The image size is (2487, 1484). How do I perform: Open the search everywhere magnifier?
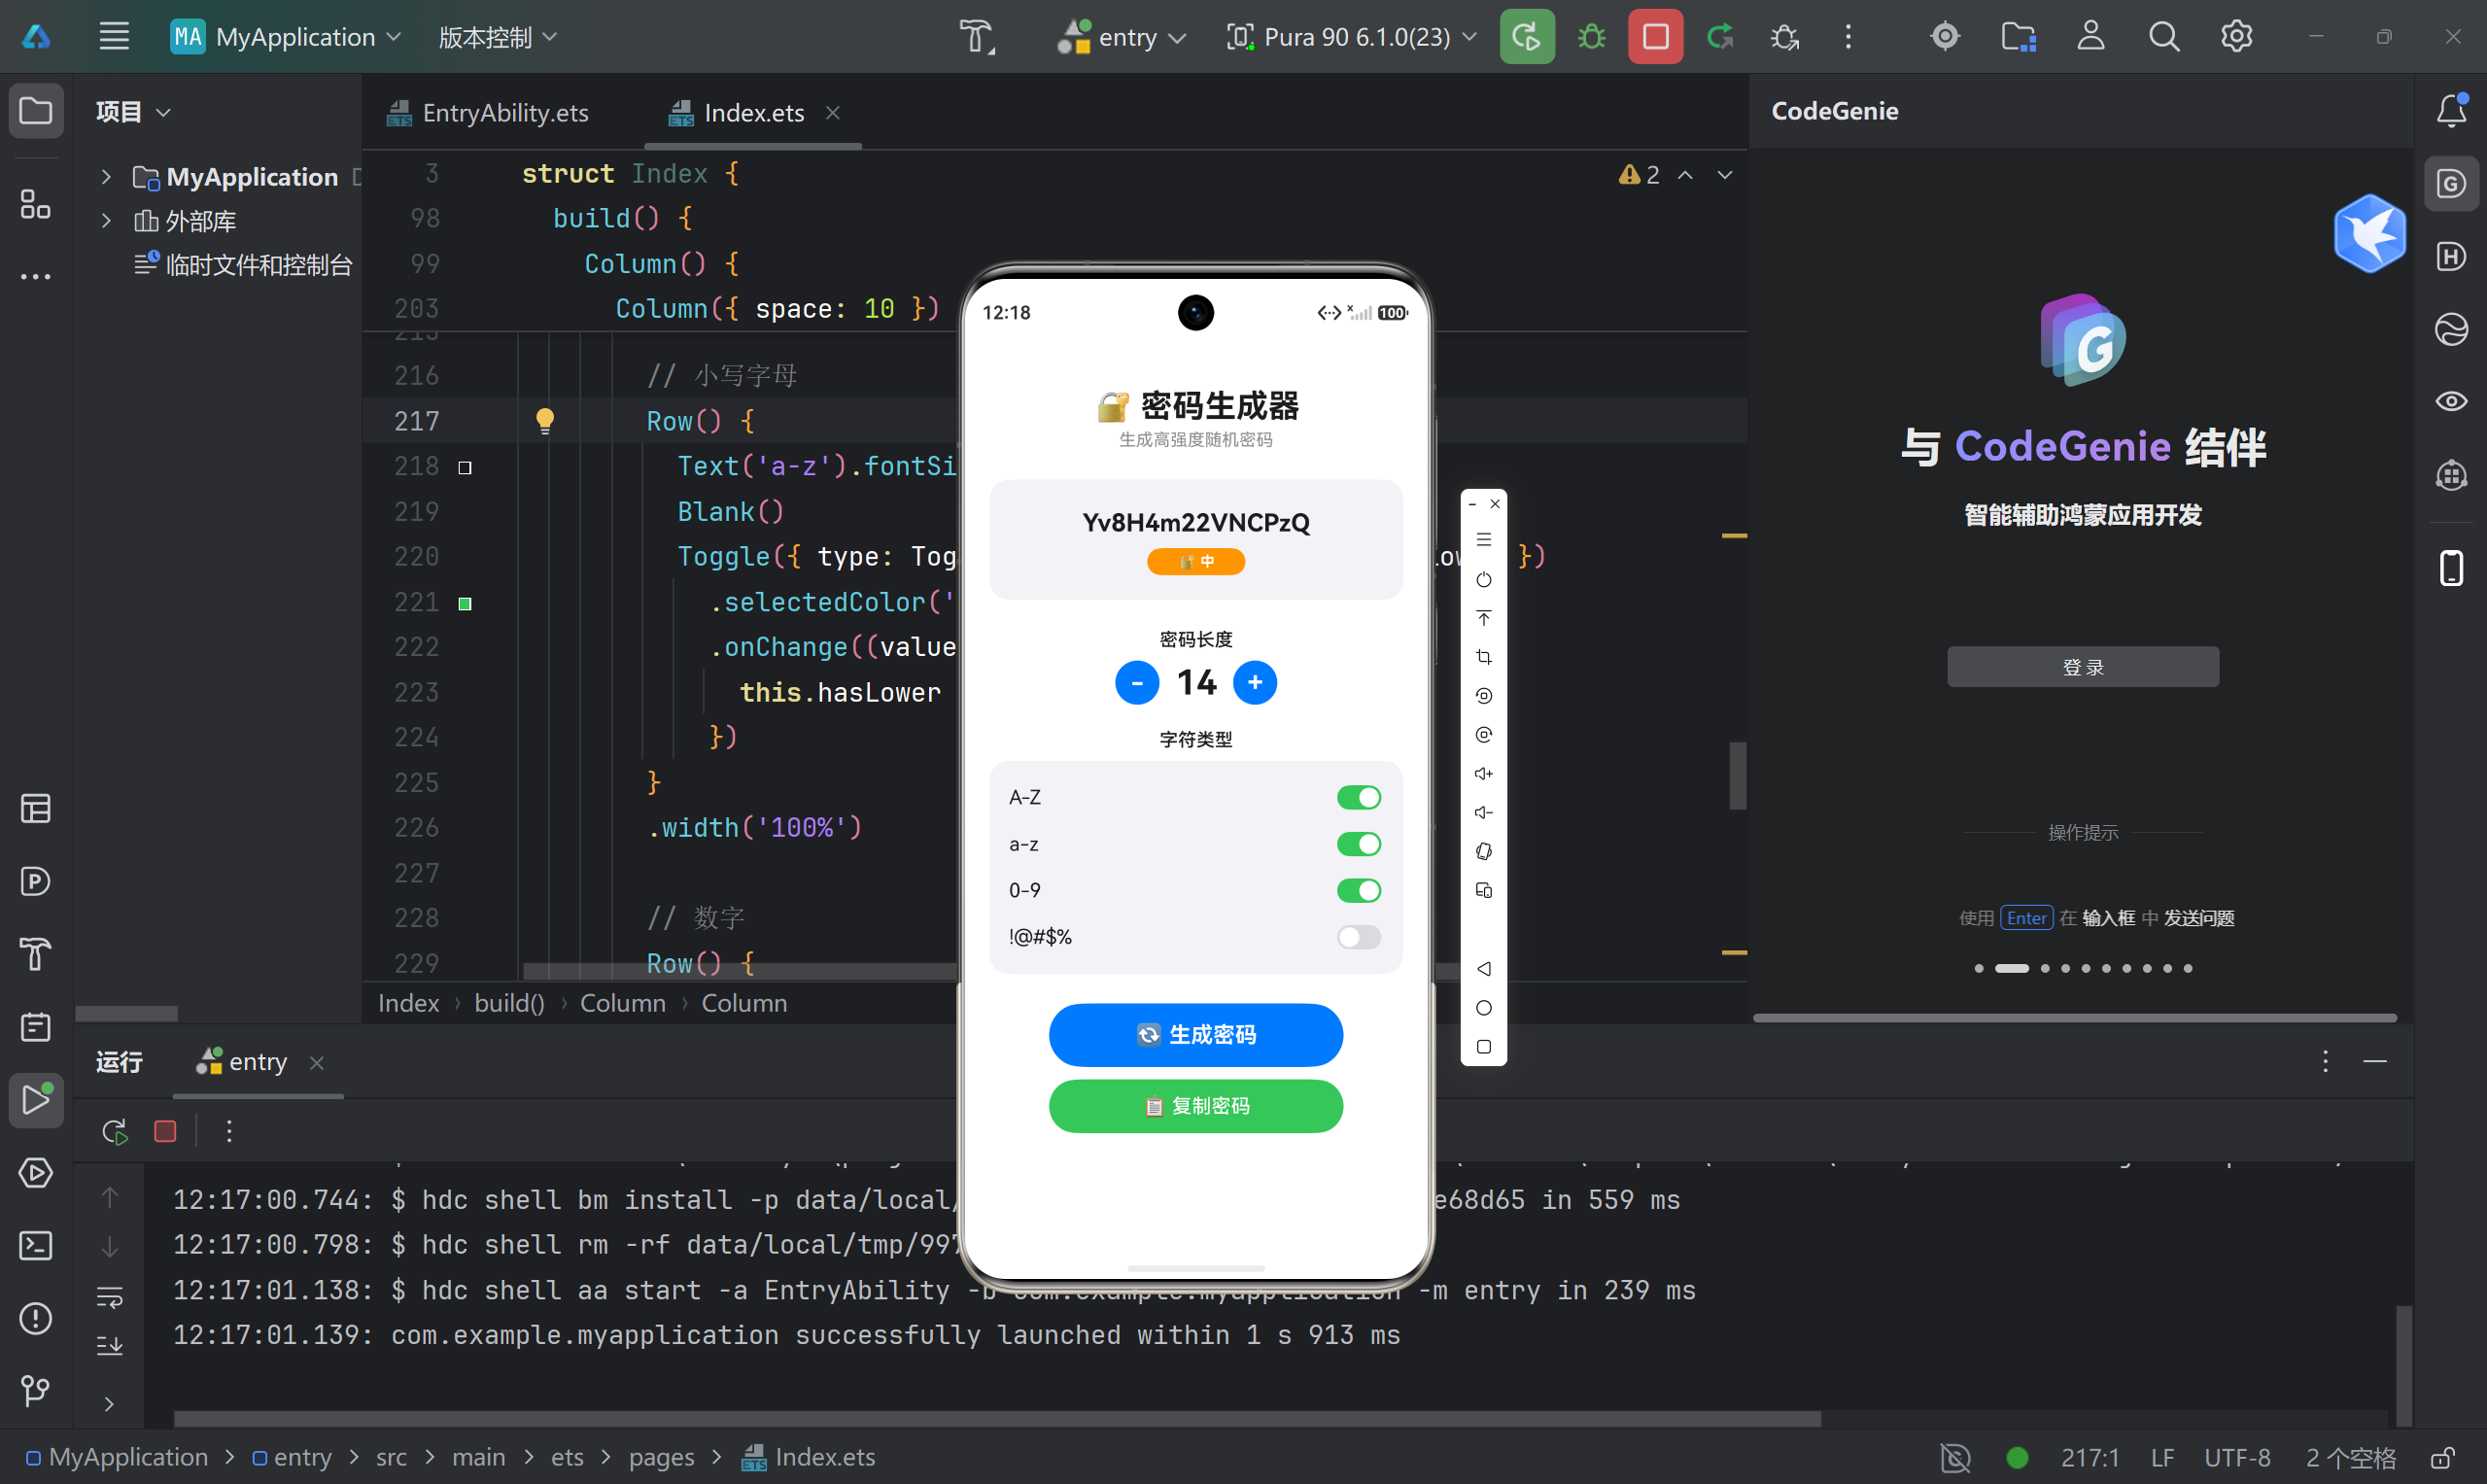2164,37
